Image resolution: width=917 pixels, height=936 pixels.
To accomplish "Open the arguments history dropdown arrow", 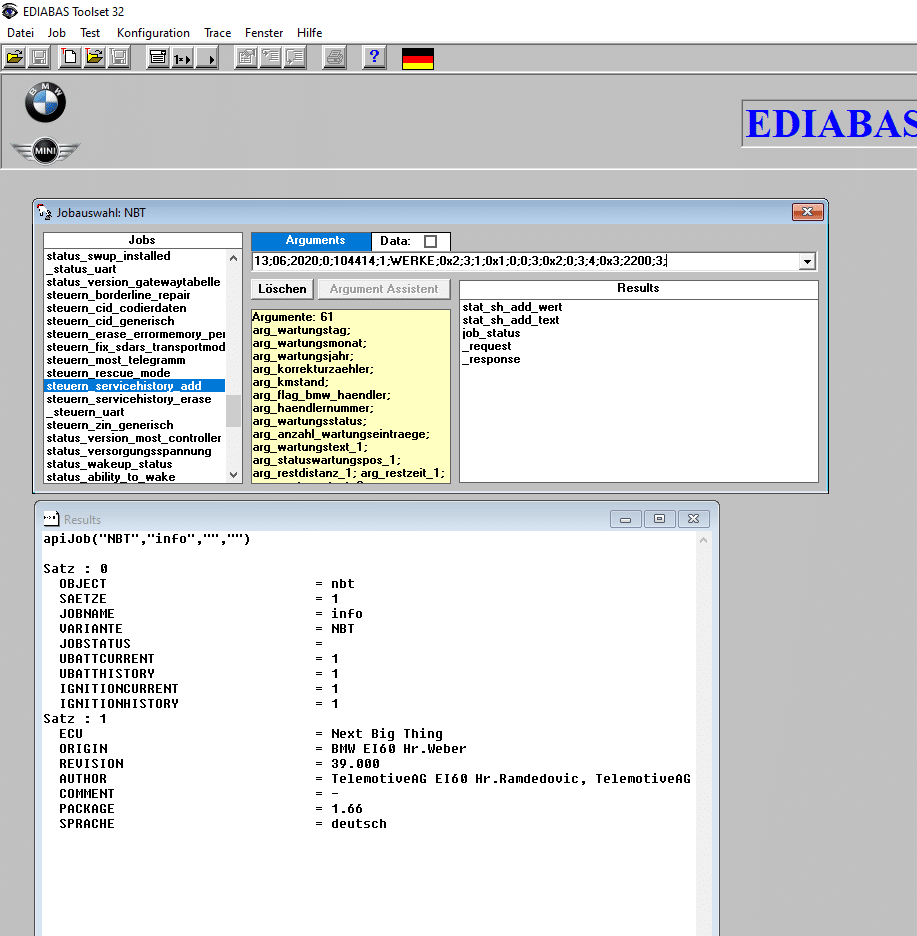I will pos(807,262).
